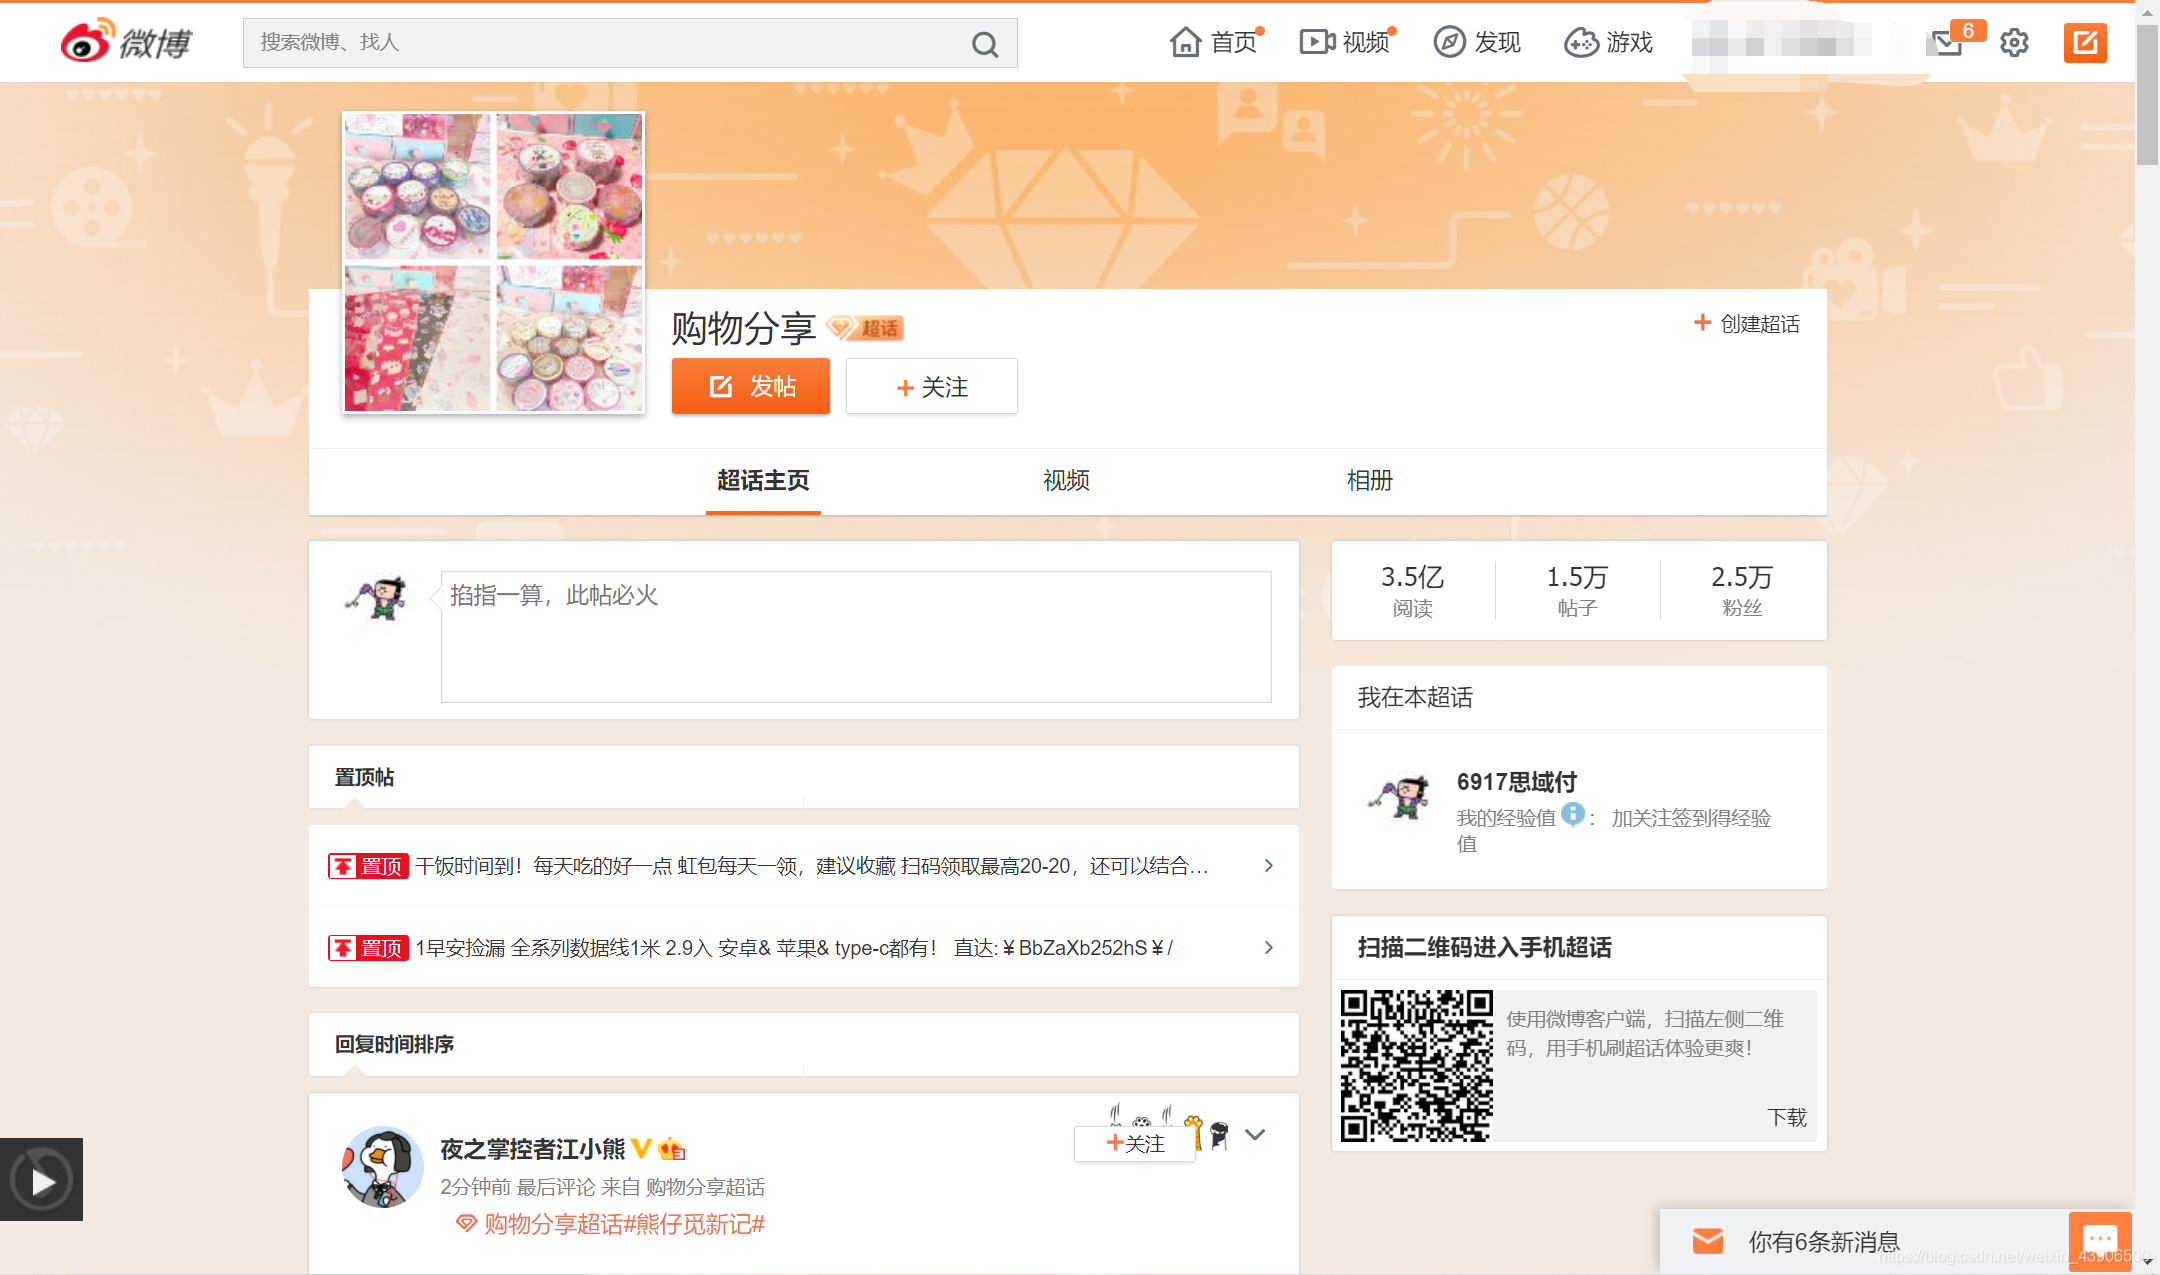Viewport: 2160px width, 1275px height.
Task: Switch to the 相册 tab
Action: pos(1369,481)
